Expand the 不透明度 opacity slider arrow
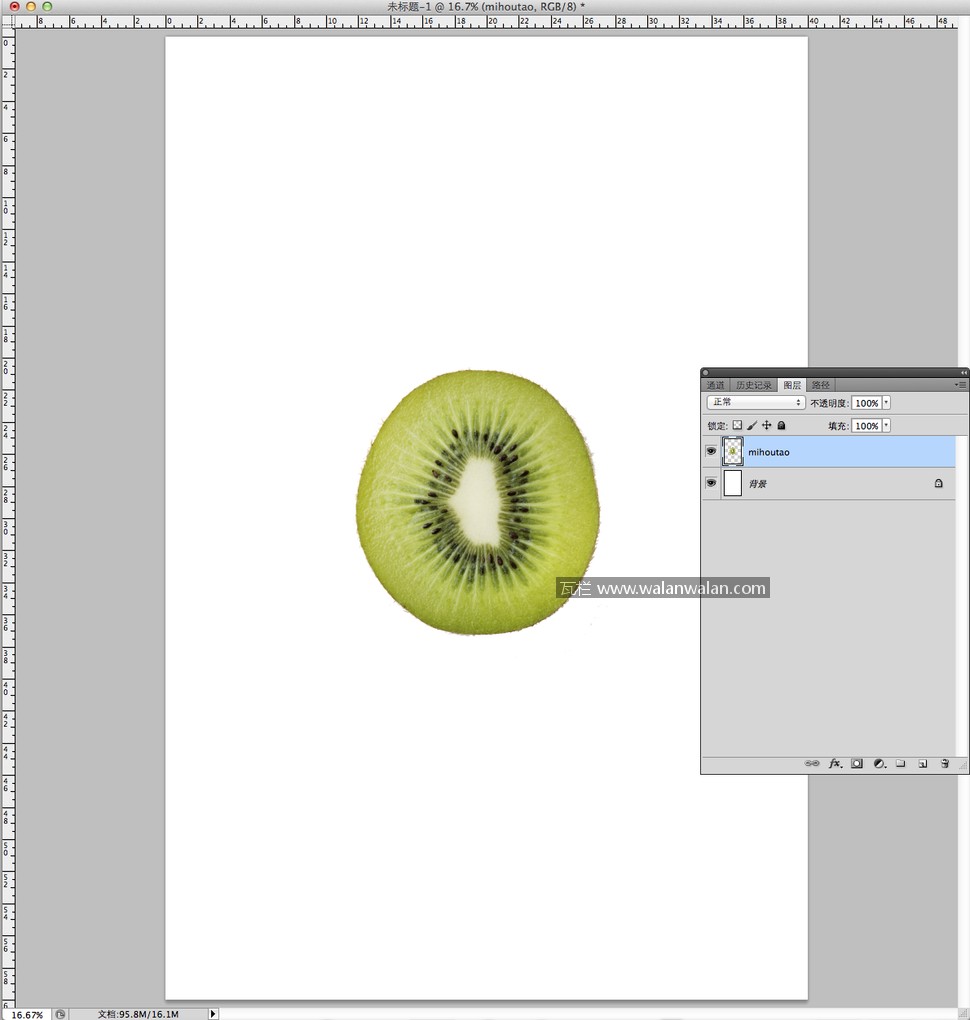 (x=886, y=403)
